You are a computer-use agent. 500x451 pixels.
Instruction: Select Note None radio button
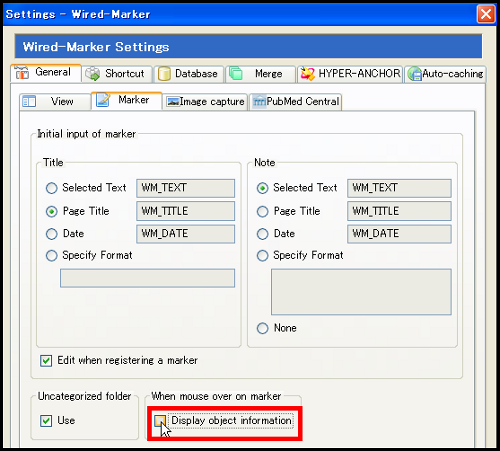(263, 328)
